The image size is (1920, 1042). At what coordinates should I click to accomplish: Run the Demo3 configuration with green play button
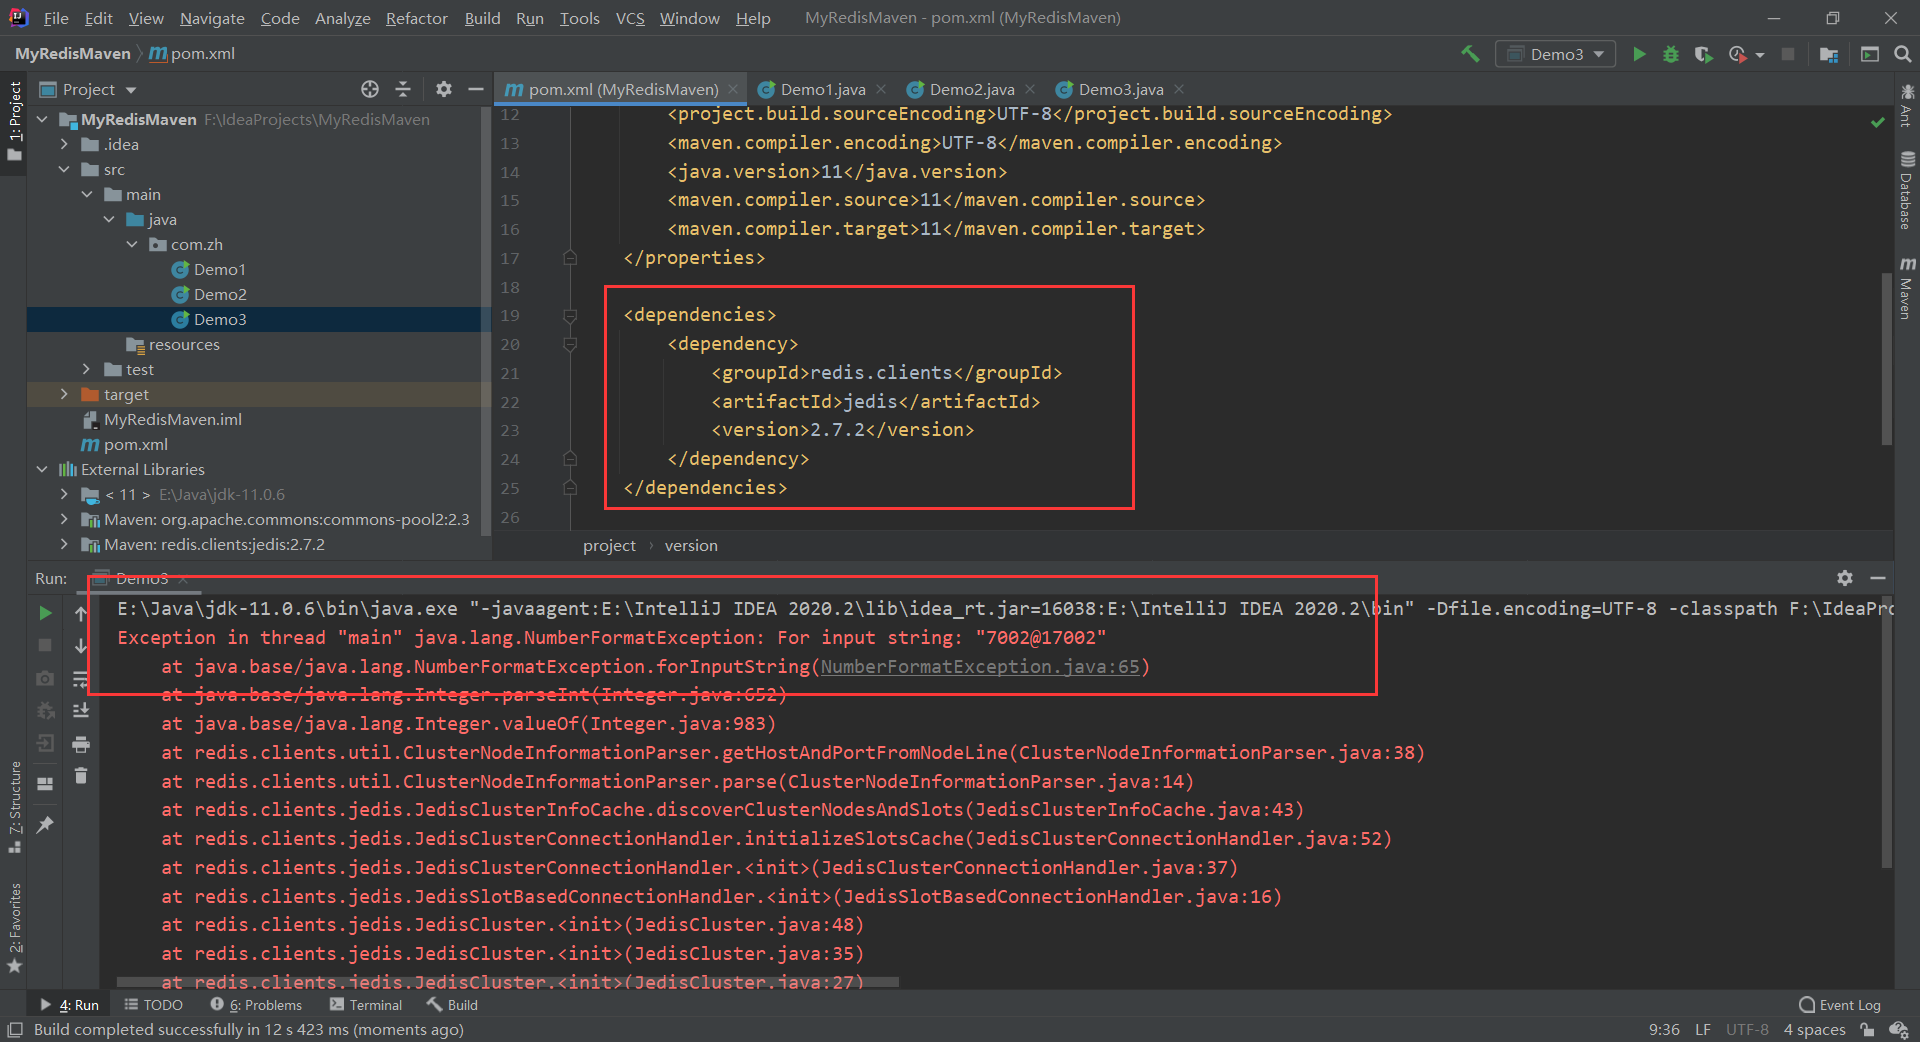coord(1639,54)
